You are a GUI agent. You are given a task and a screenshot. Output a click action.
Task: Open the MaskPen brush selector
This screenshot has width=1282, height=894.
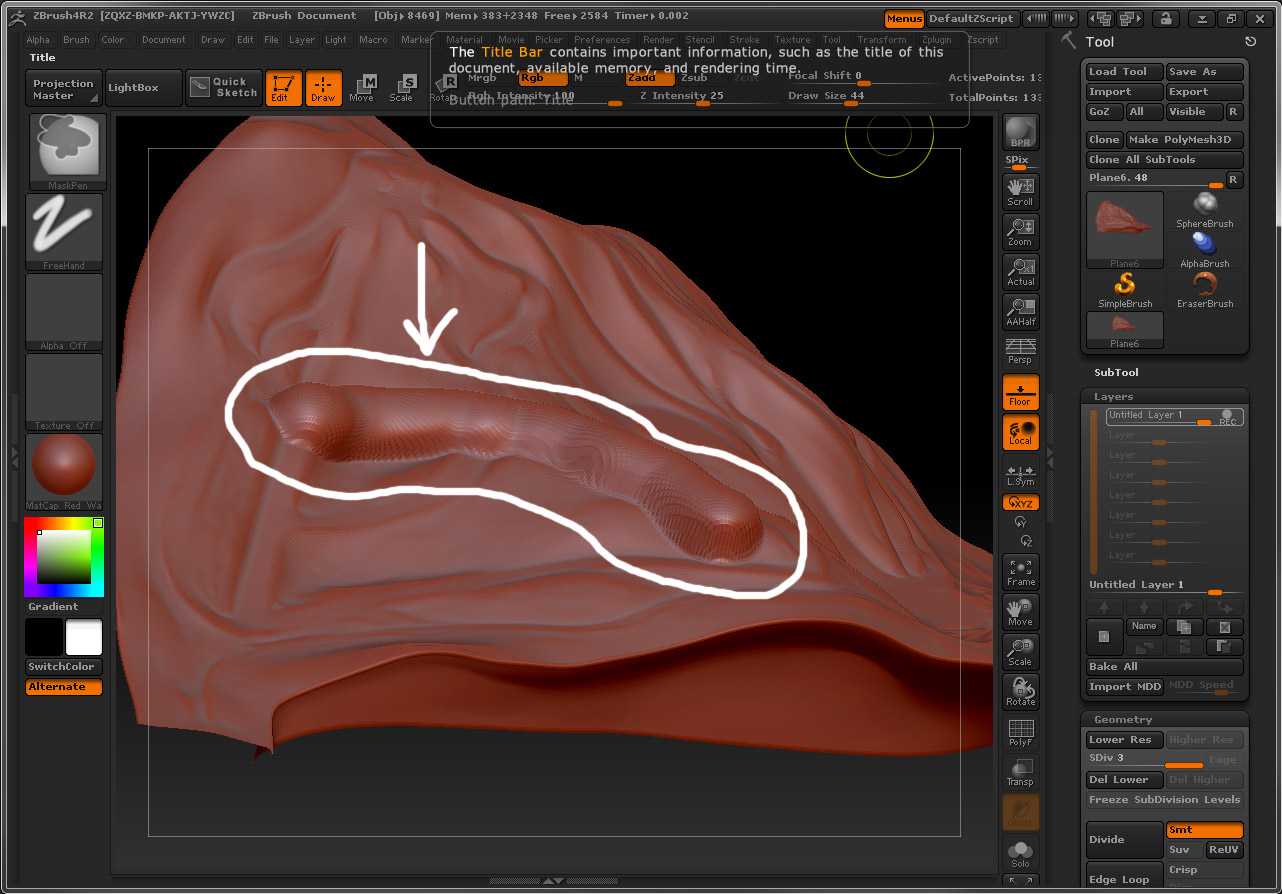click(65, 151)
